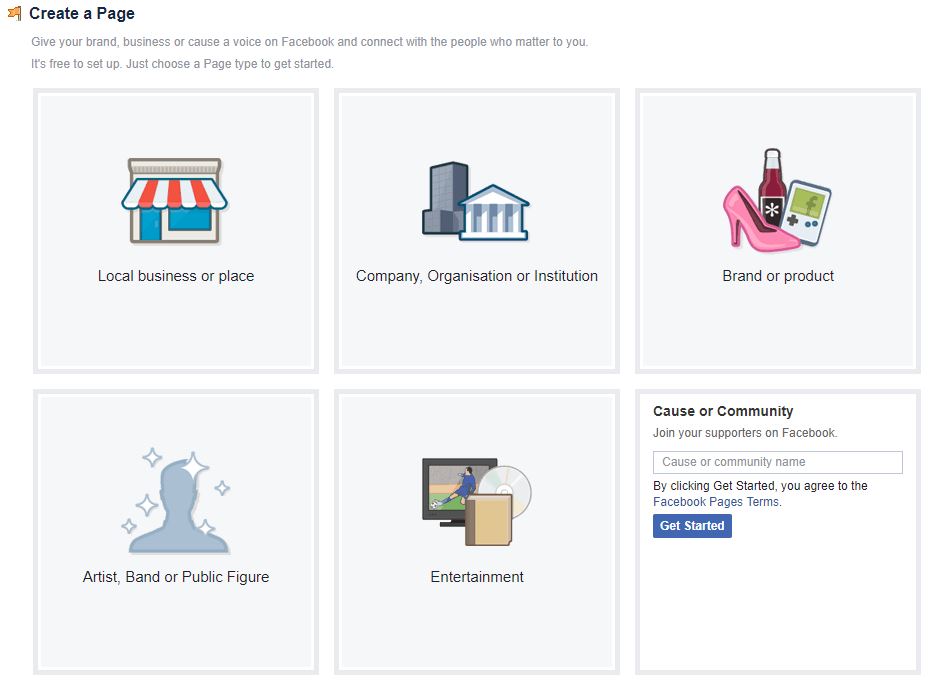The image size is (939, 695).
Task: Click the Get Started button
Action: [692, 526]
